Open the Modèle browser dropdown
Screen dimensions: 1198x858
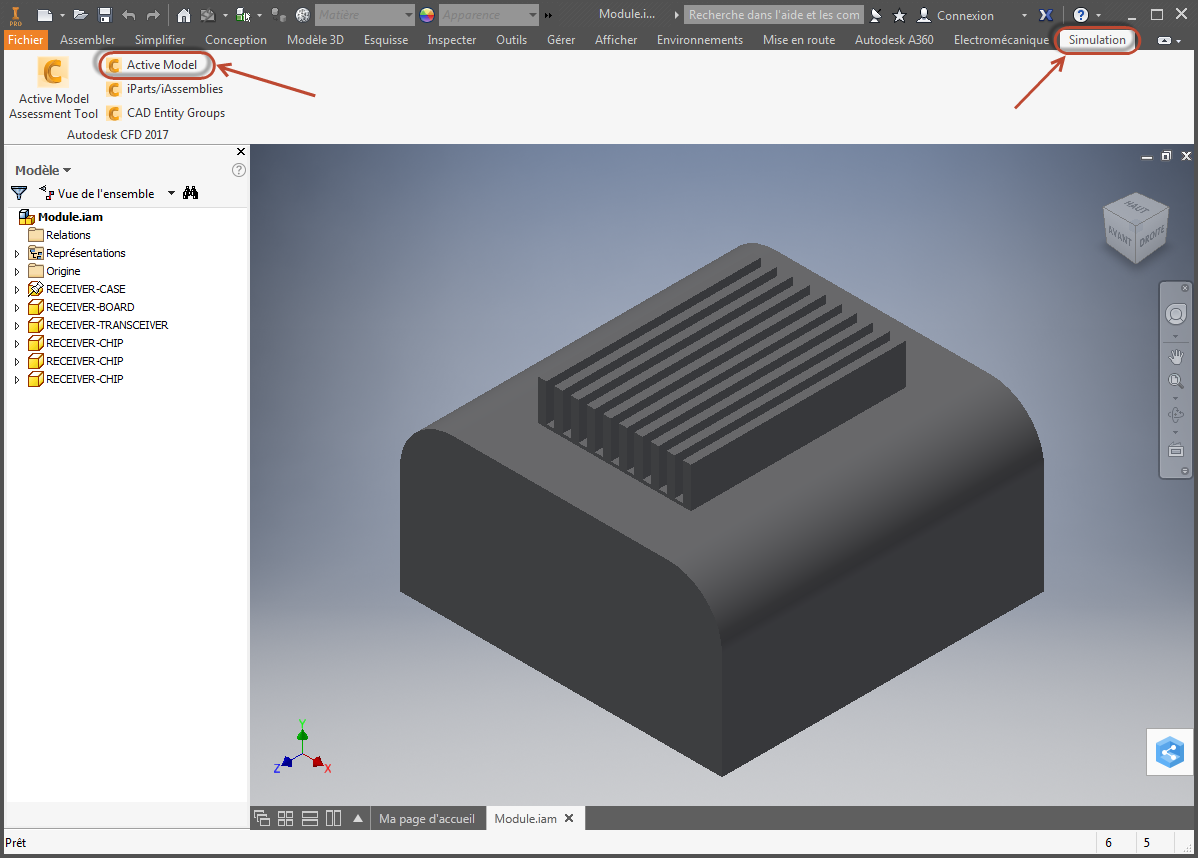43,170
